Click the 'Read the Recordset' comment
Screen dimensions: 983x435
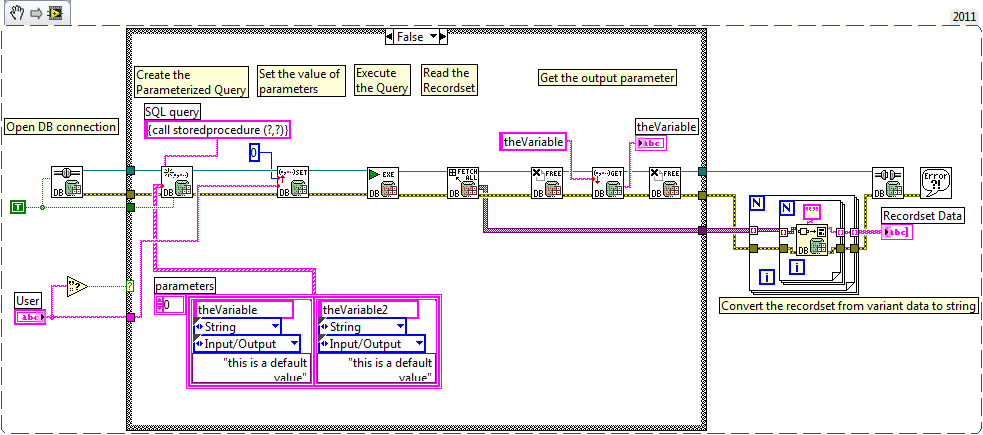coord(449,80)
